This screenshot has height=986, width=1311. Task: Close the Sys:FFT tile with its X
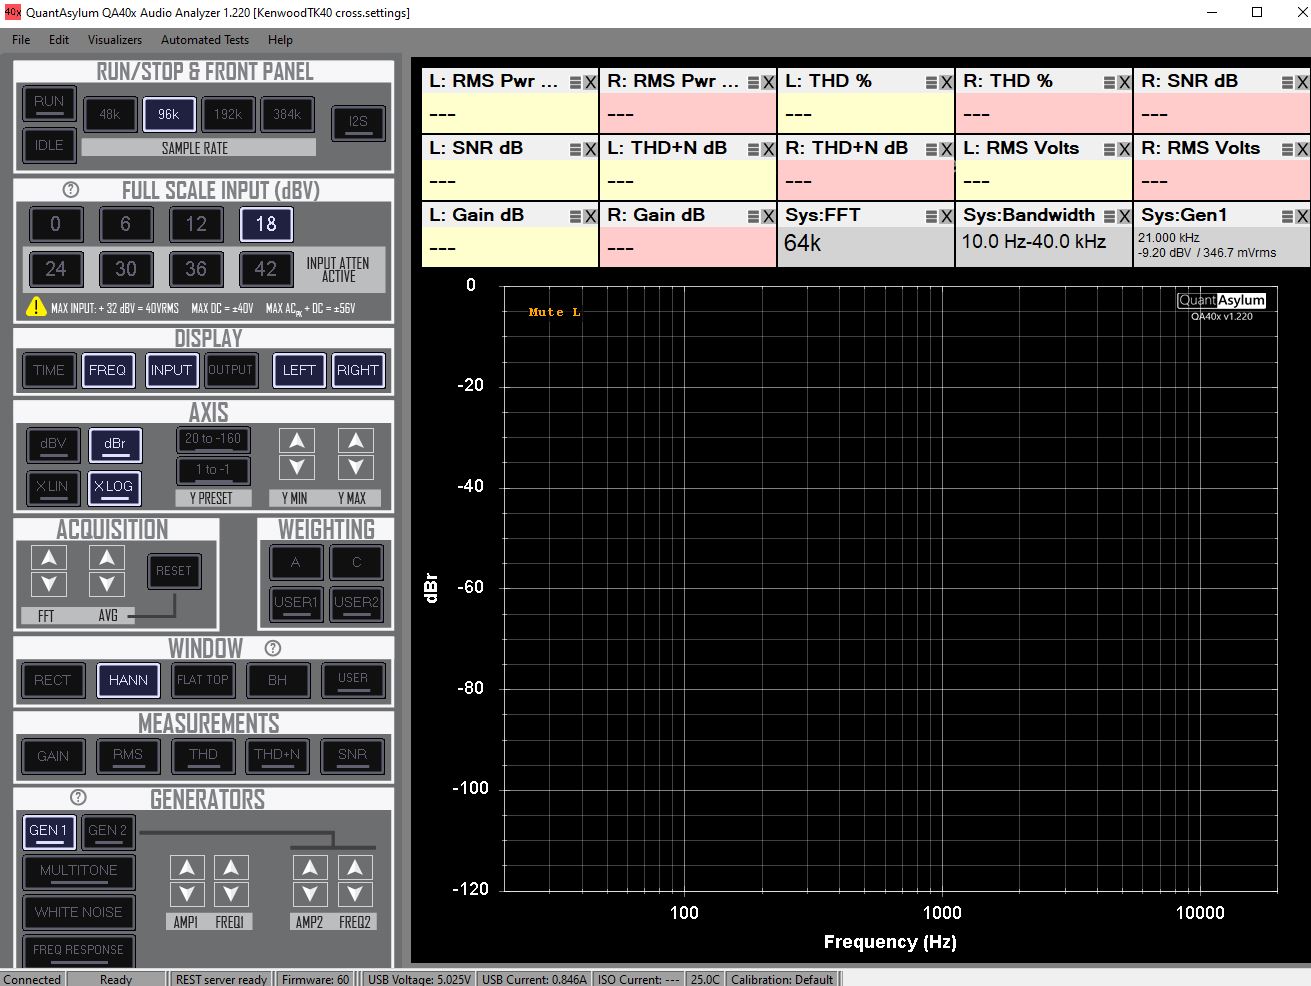pyautogui.click(x=946, y=217)
